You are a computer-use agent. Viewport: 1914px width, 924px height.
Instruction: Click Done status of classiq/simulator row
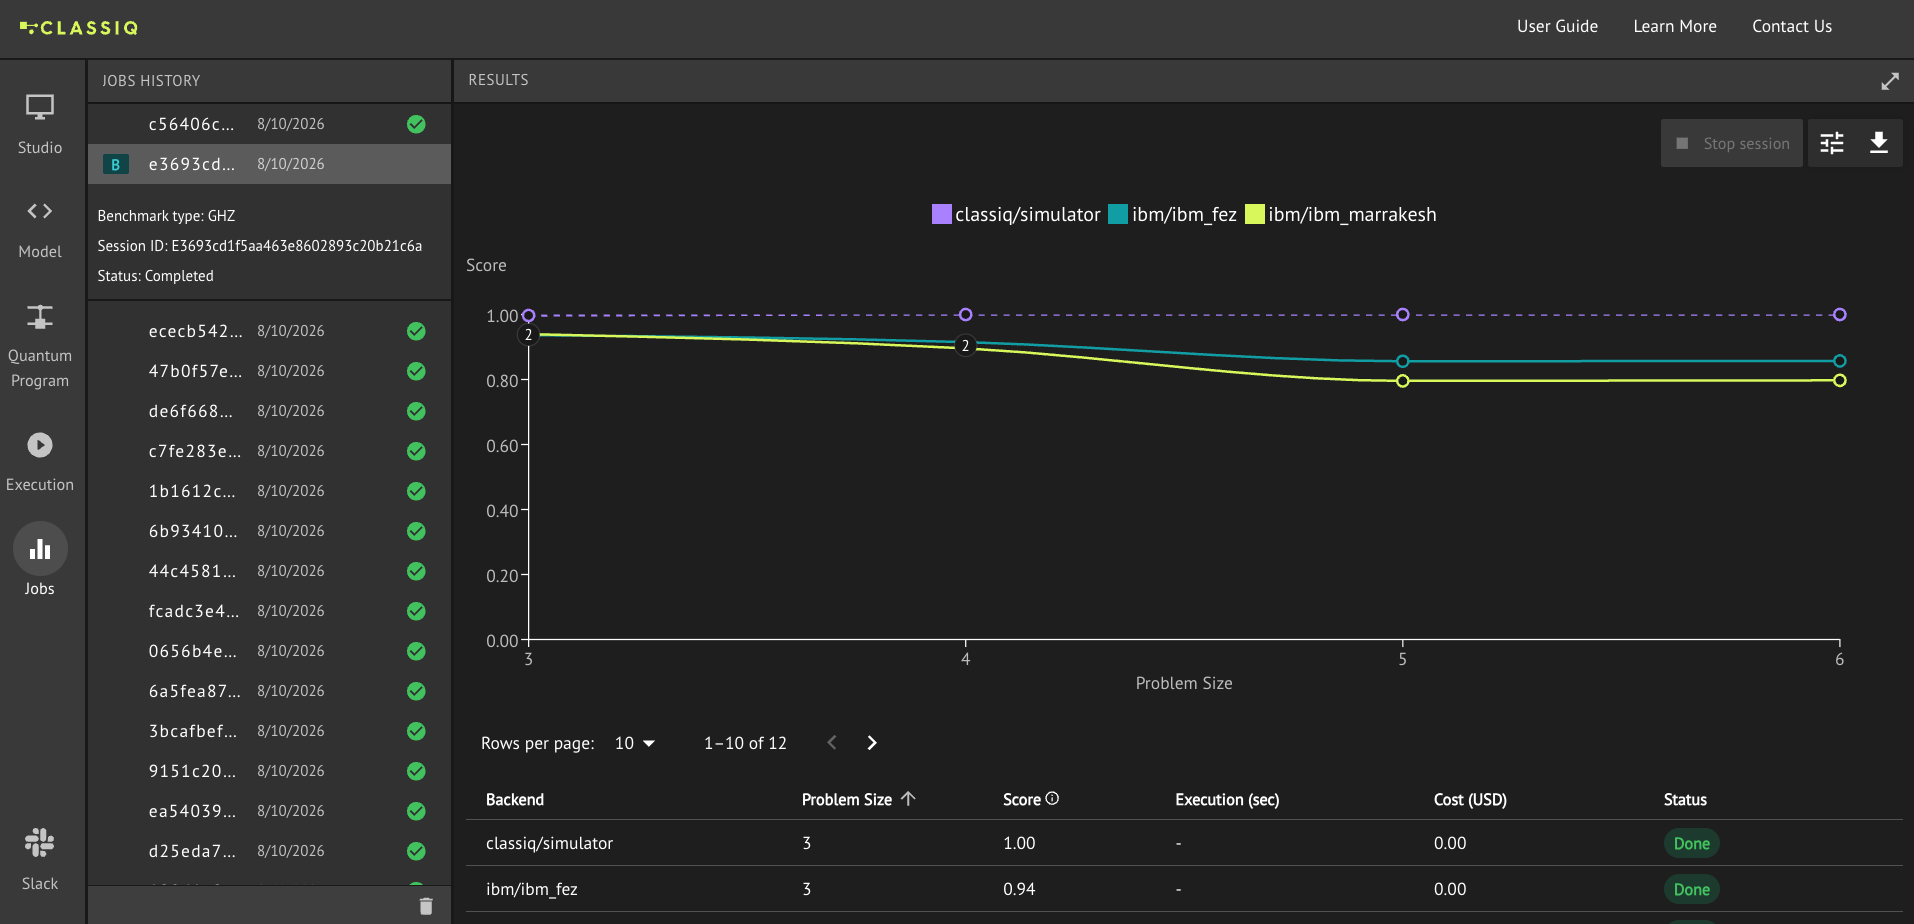point(1691,843)
